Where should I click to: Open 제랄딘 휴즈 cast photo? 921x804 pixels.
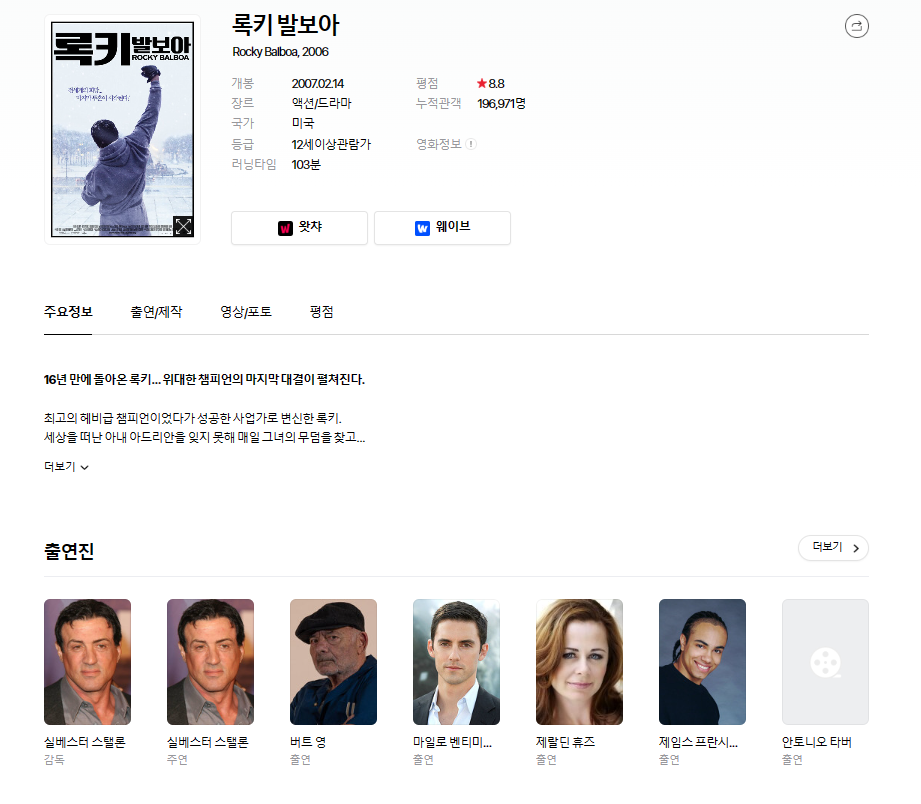pos(579,661)
